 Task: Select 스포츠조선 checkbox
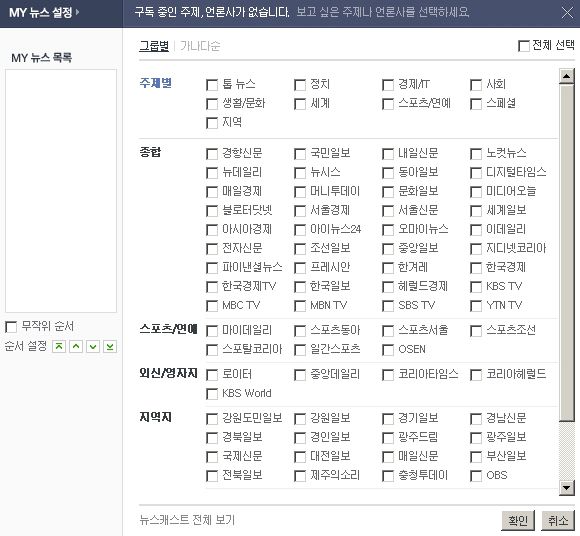click(x=476, y=331)
